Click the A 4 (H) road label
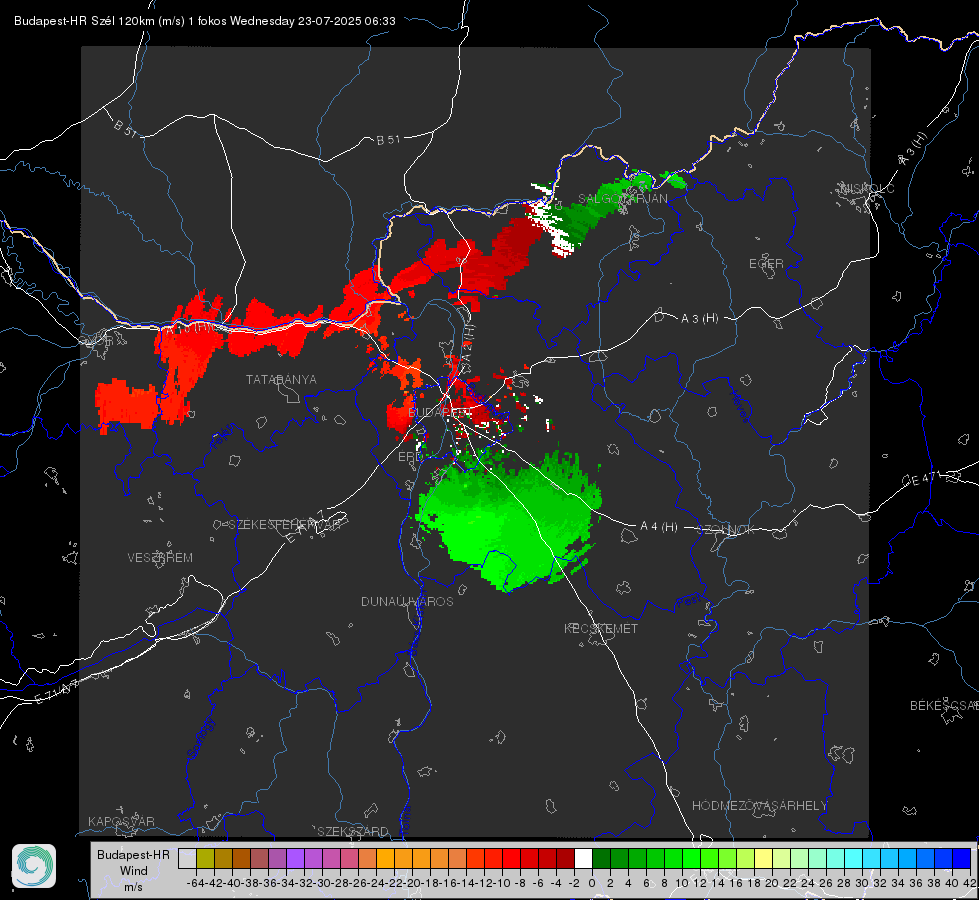Screen dimensions: 979x900 [x=659, y=527]
